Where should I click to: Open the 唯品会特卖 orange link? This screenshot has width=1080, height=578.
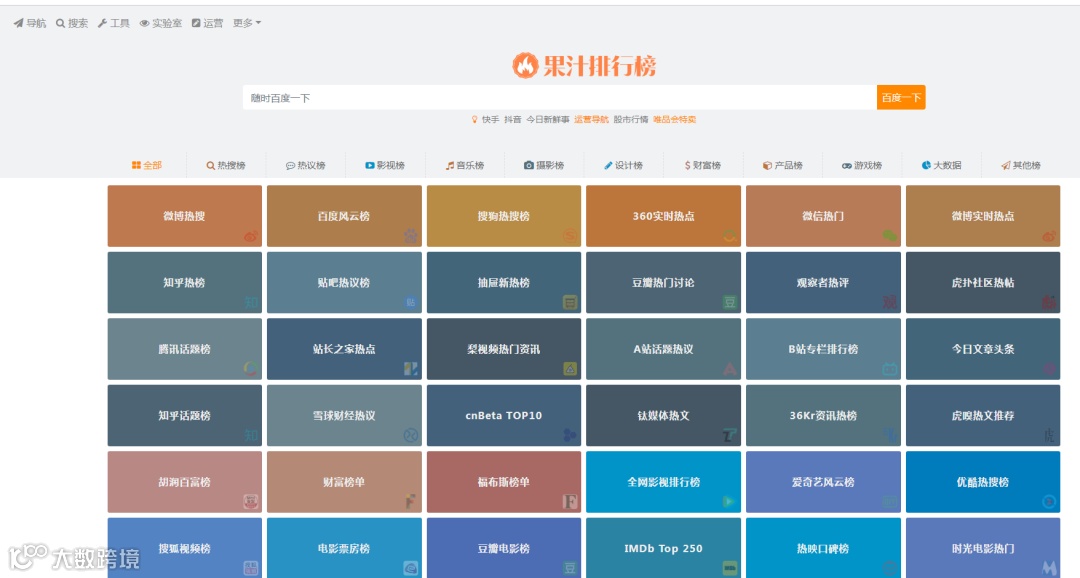pos(674,119)
